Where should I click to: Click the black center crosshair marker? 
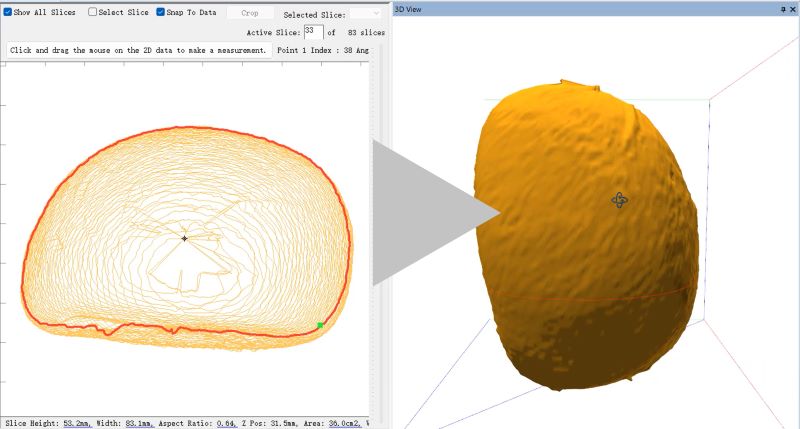[x=184, y=238]
